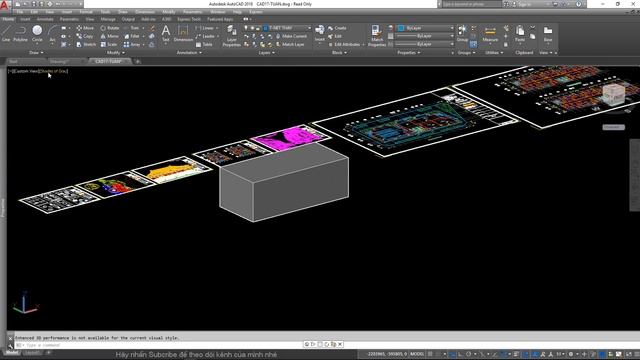The image size is (640, 360).
Task: Choose the Circle tool
Action: point(37,33)
